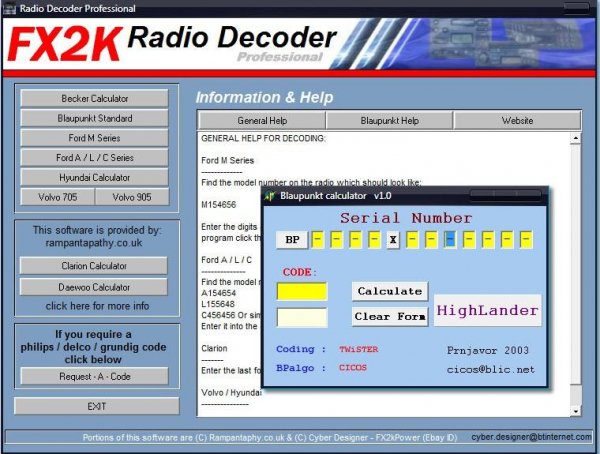Select the Ford M Series decoder
The height and width of the screenshot is (454, 600).
pos(95,138)
